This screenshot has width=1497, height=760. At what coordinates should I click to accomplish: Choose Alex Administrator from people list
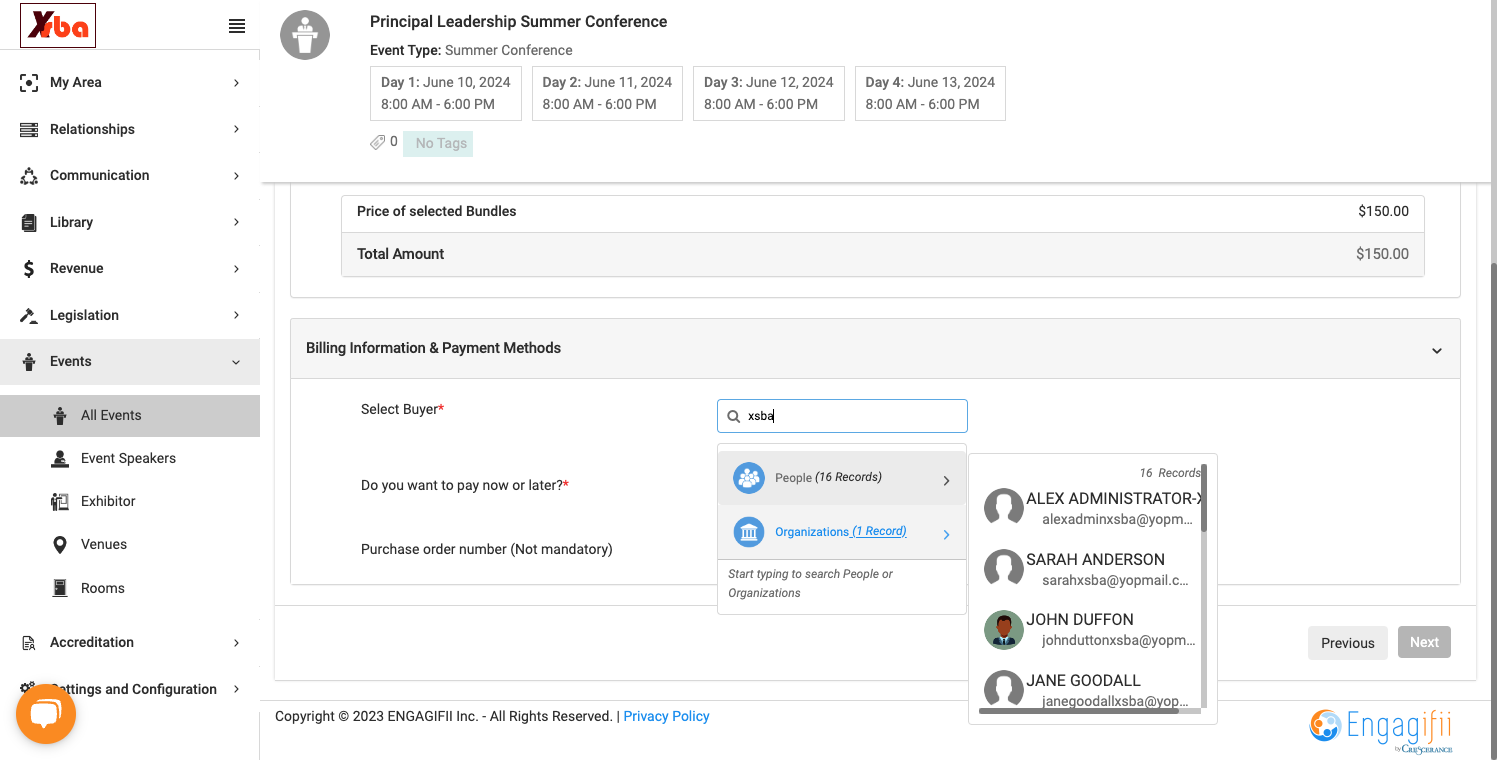tap(1092, 508)
